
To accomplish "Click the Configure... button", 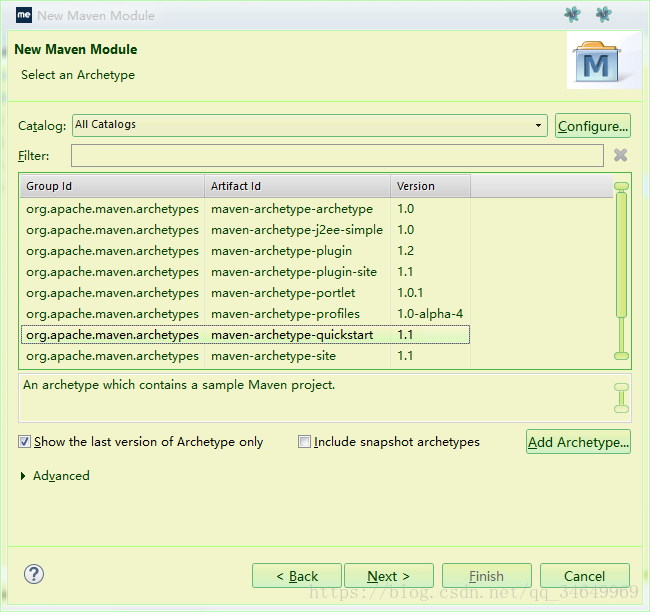I will point(593,126).
